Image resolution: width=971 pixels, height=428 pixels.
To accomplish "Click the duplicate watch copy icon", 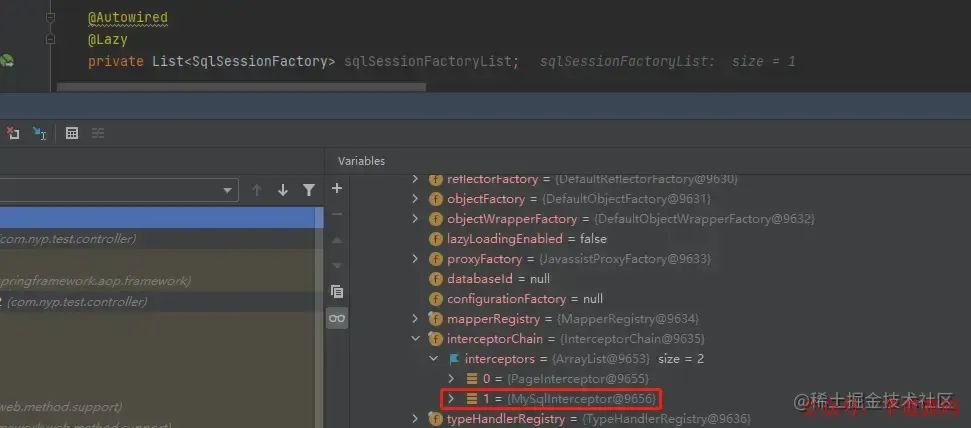I will pyautogui.click(x=337, y=291).
